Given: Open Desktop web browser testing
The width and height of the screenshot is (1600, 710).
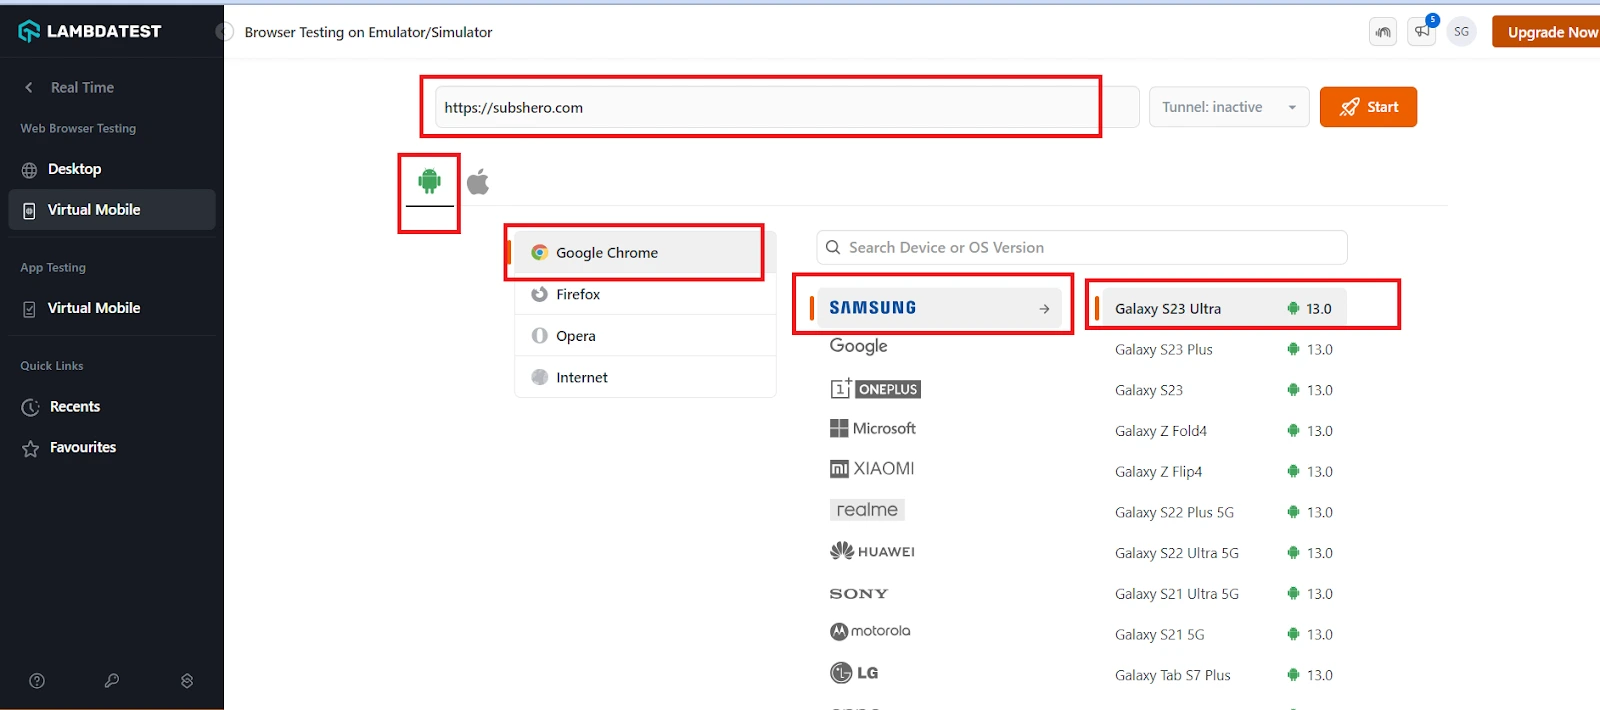Looking at the screenshot, I should 112,169.
